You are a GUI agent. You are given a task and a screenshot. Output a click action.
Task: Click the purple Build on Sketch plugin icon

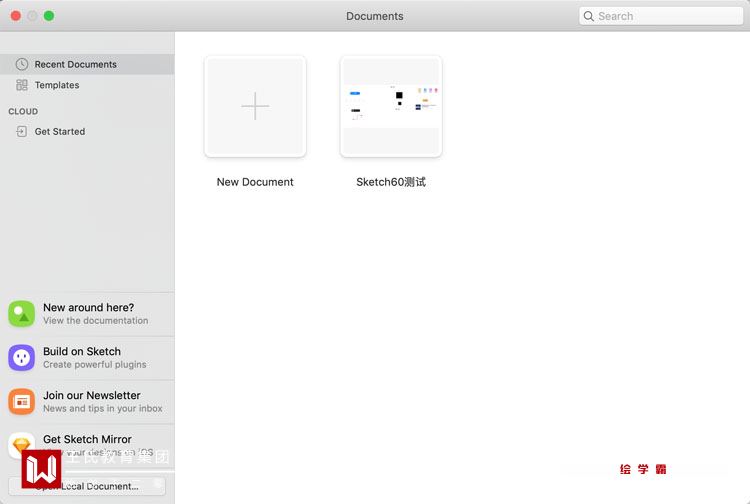(22, 358)
